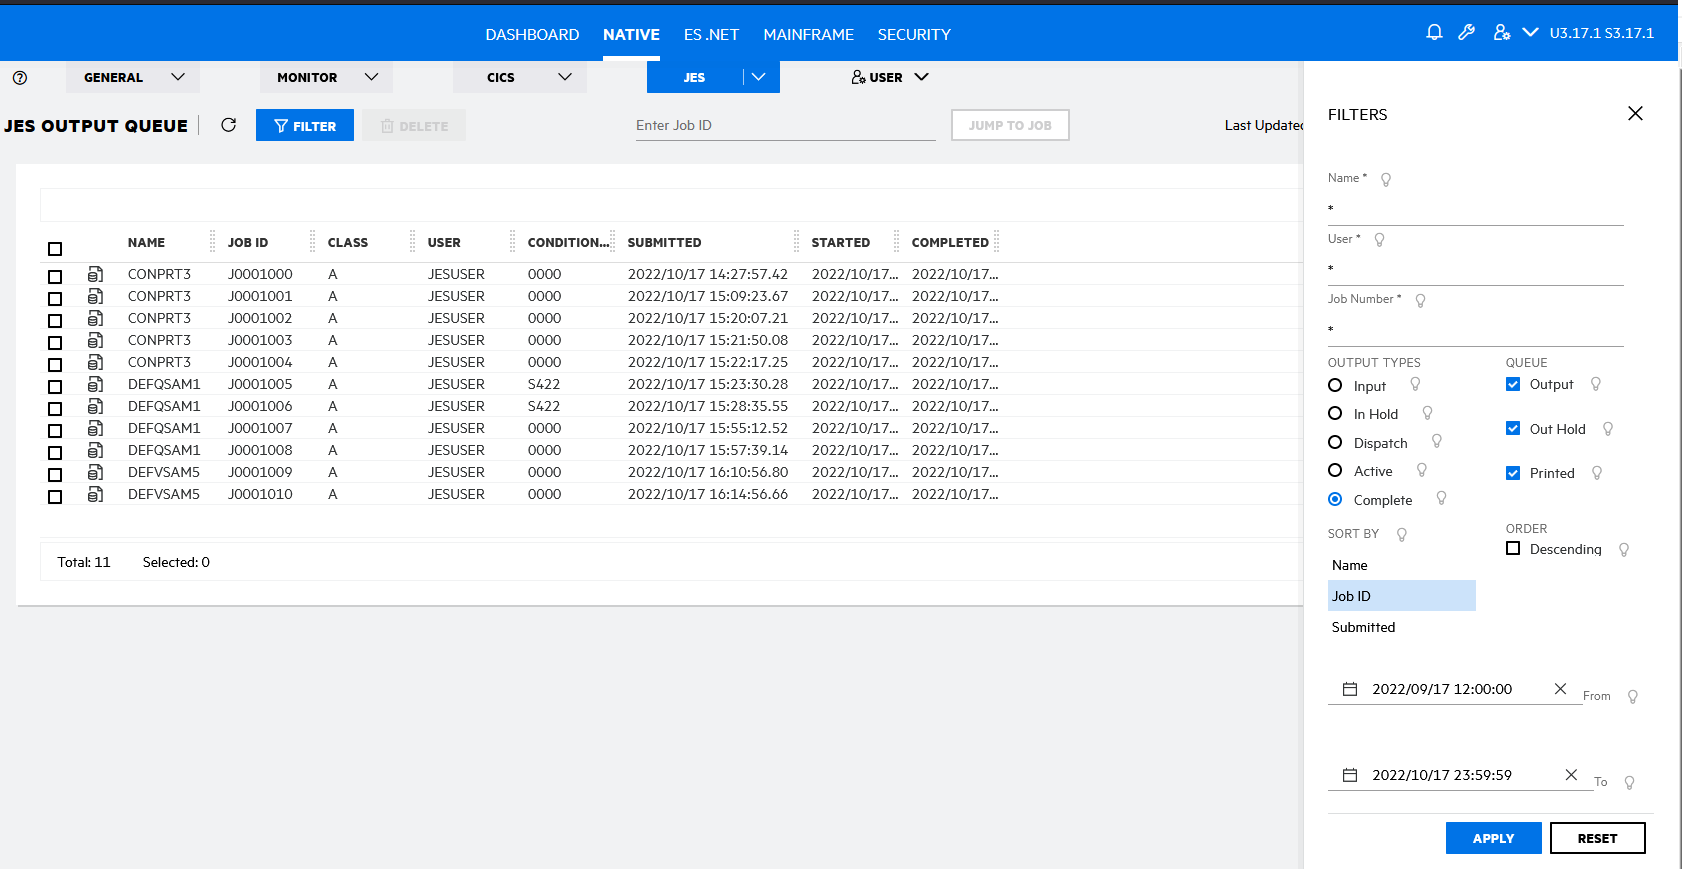Sort by Submitted in the list
The height and width of the screenshot is (869, 1682).
pyautogui.click(x=1401, y=627)
